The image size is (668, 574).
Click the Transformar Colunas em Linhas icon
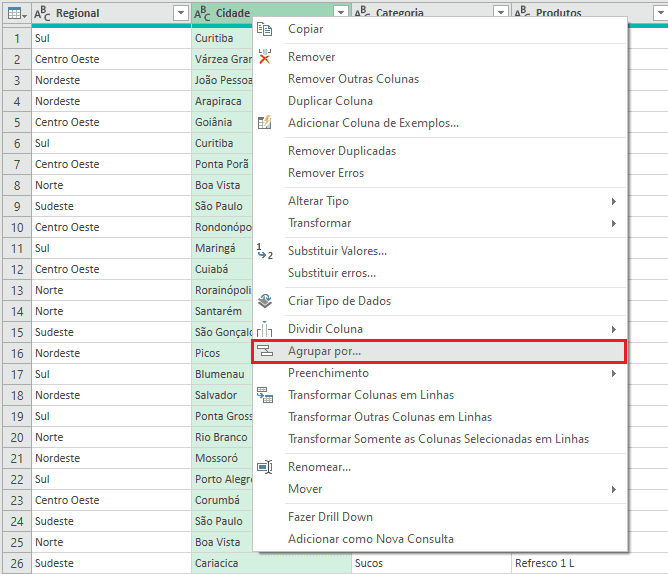(265, 395)
